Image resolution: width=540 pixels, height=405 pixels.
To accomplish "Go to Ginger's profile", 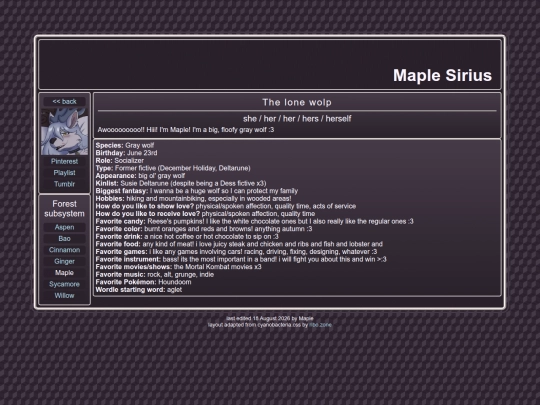I will (64, 261).
